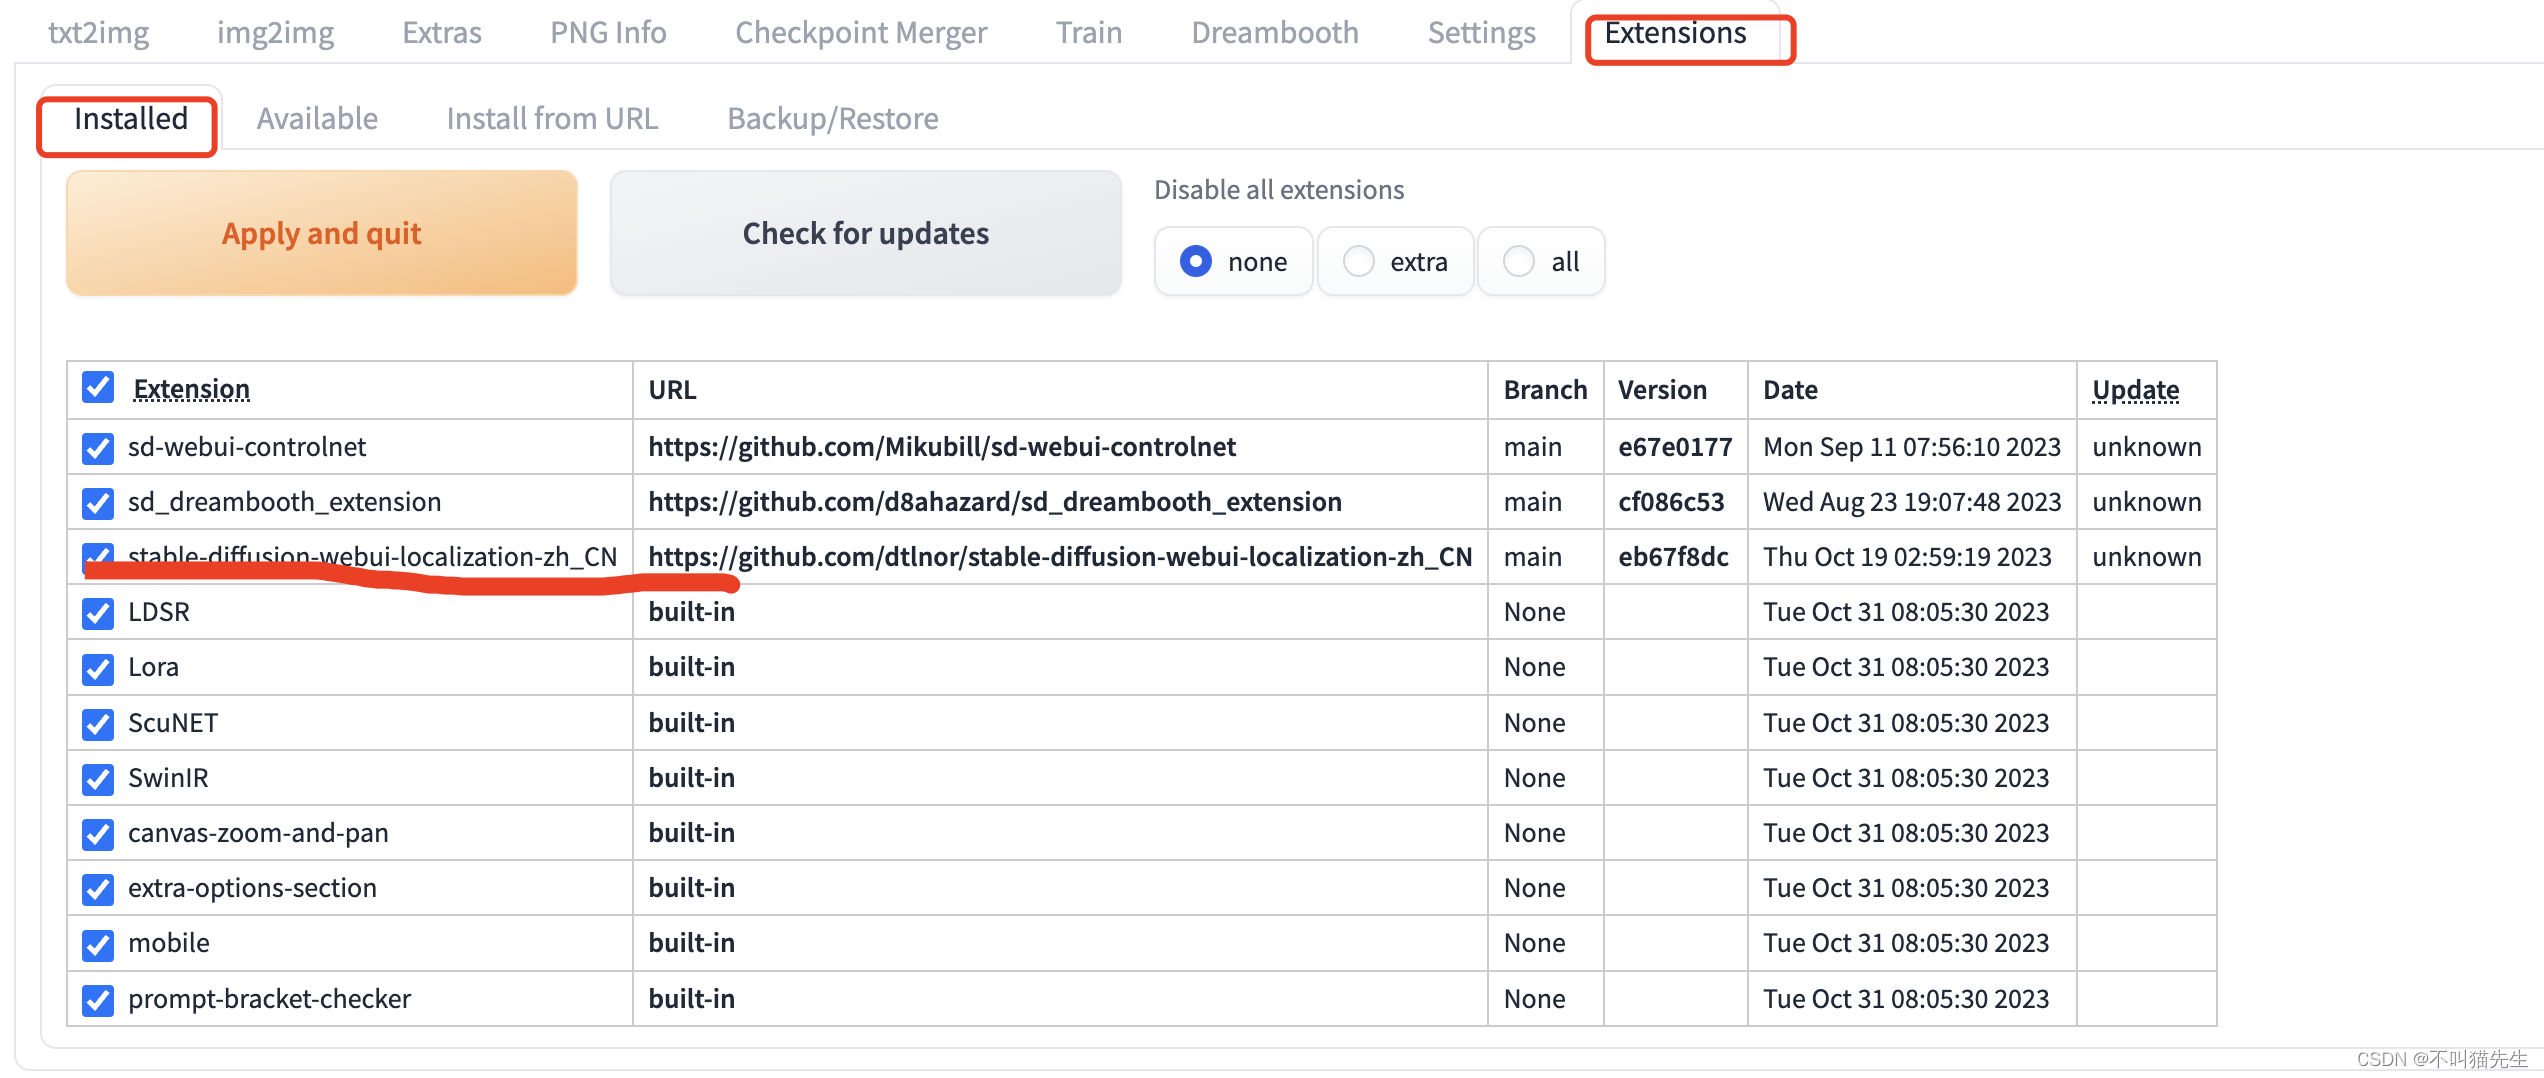Click 'unknown' update status for sd_dreambooth_extension
Viewport: 2544px width, 1078px height.
pos(2147,502)
